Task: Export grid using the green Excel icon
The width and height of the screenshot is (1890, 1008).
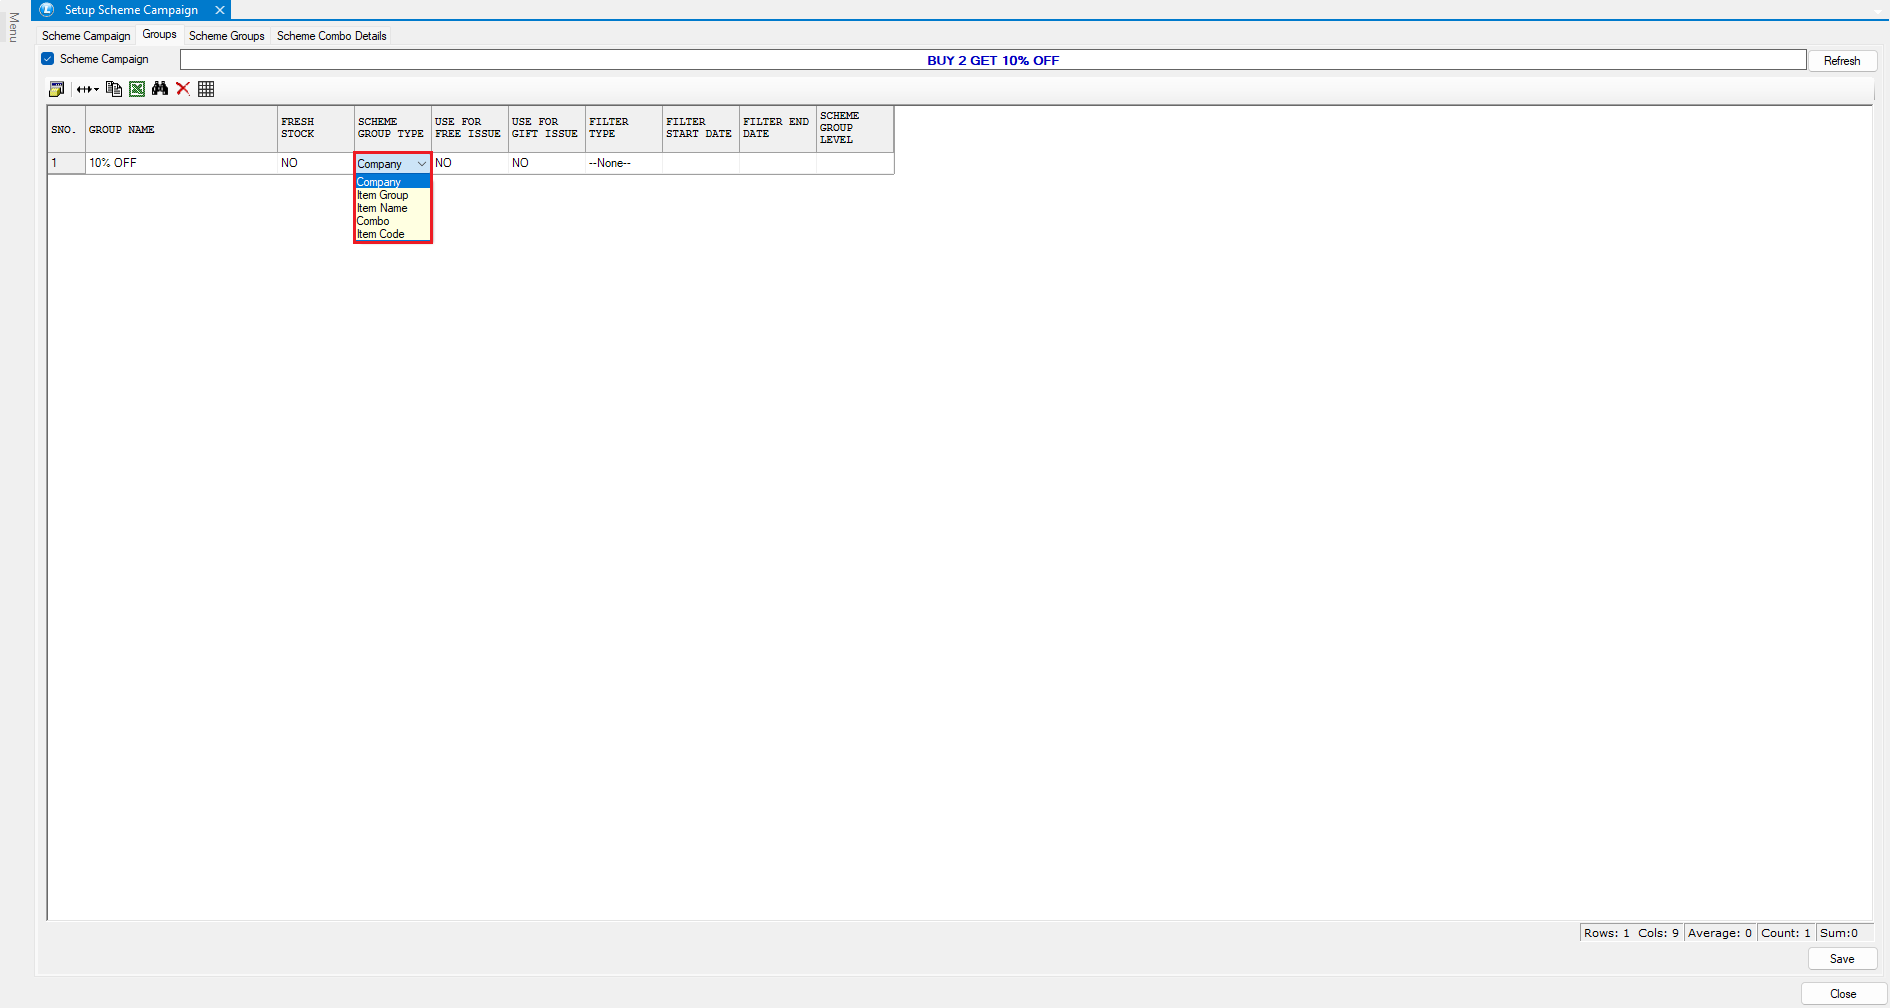Action: point(137,89)
